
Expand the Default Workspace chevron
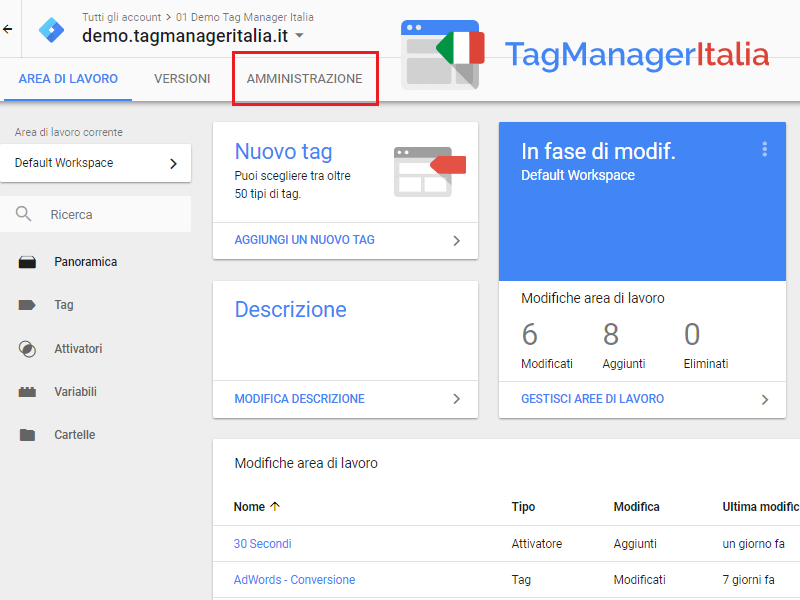[x=174, y=163]
